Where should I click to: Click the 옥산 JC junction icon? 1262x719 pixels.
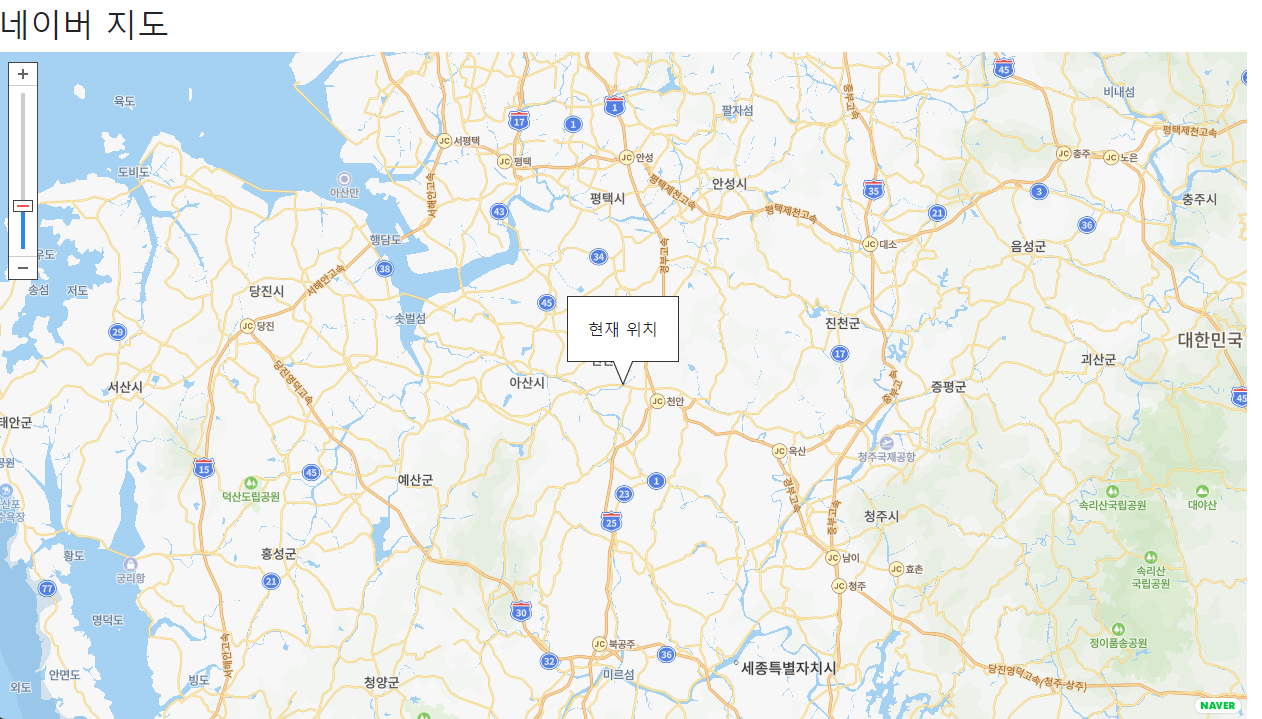point(779,451)
